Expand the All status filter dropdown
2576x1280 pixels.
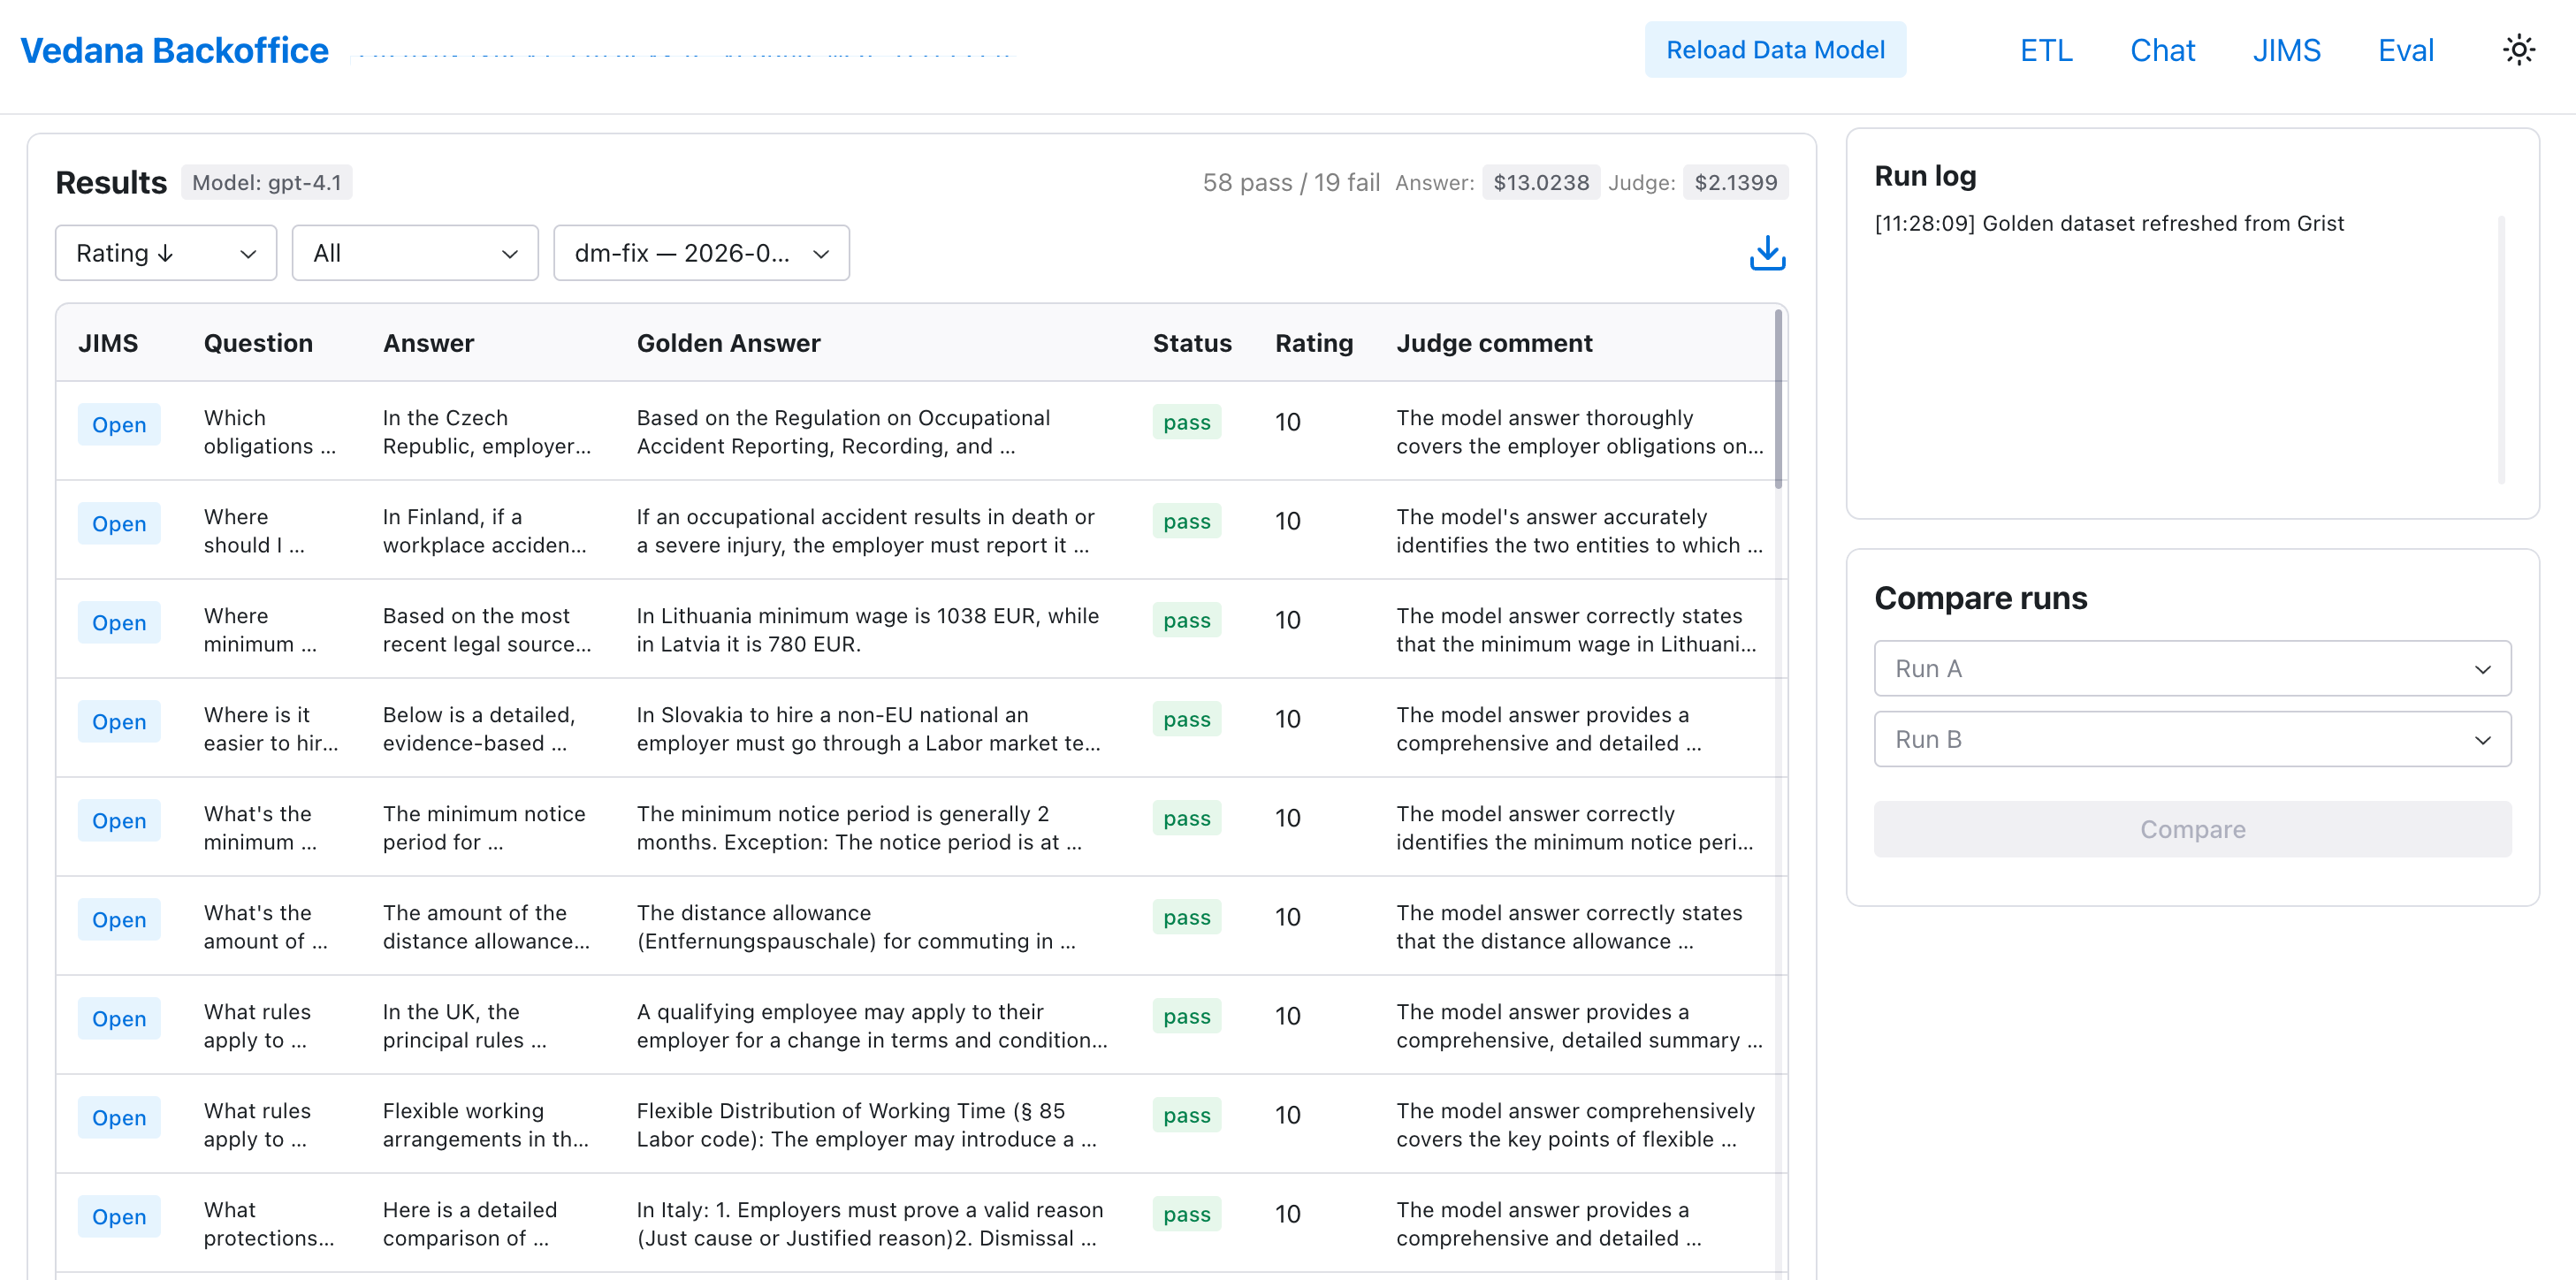click(x=415, y=253)
